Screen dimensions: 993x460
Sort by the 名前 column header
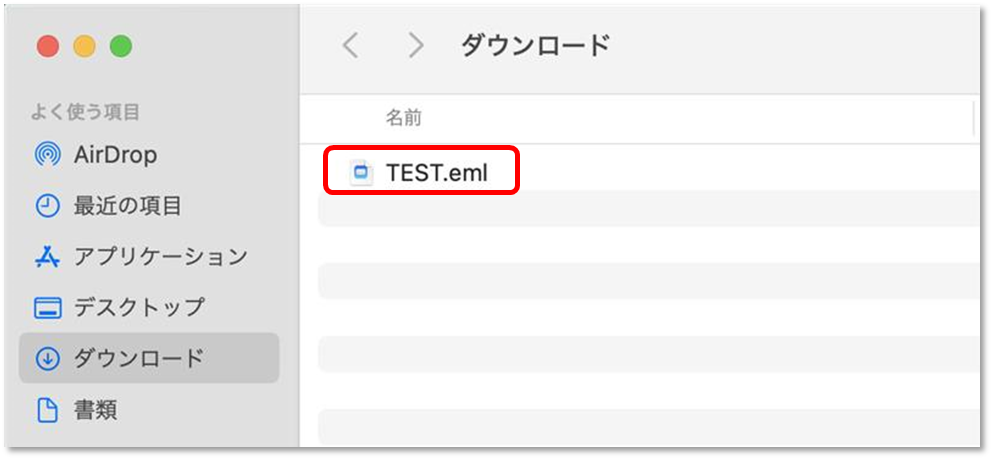403,118
